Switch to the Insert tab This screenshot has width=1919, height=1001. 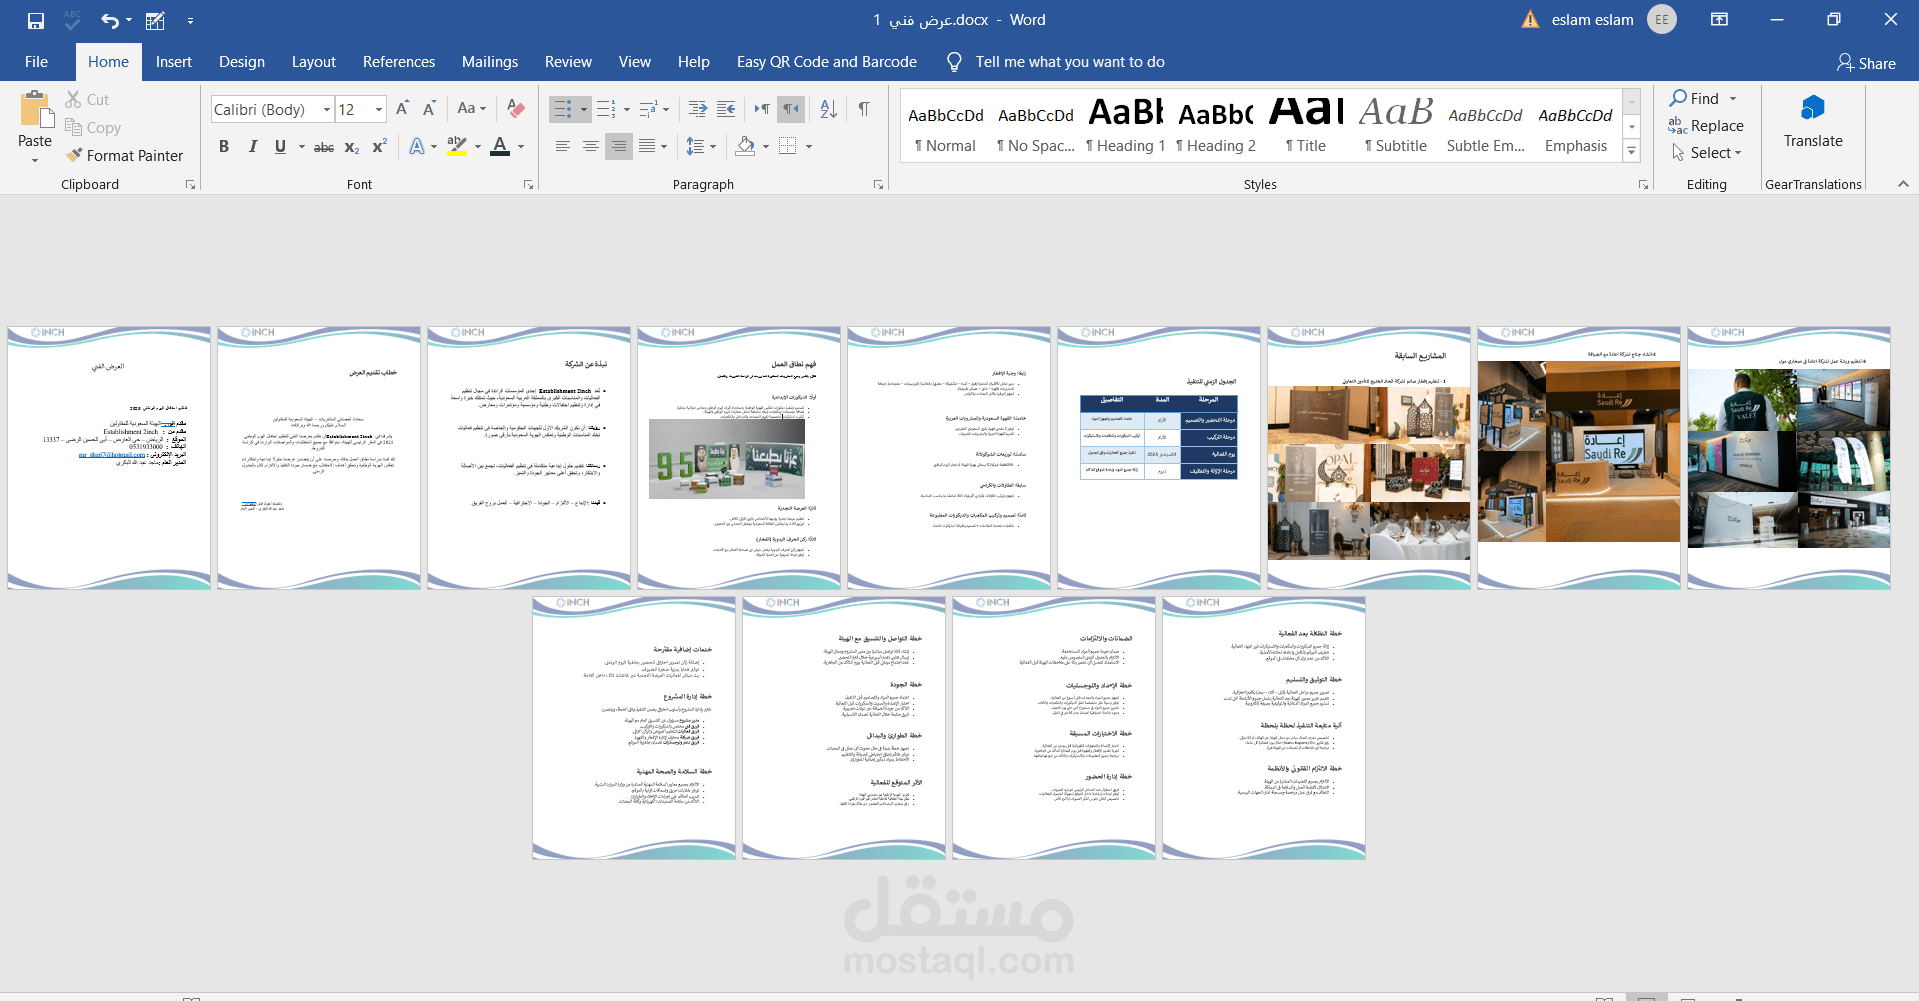(174, 62)
